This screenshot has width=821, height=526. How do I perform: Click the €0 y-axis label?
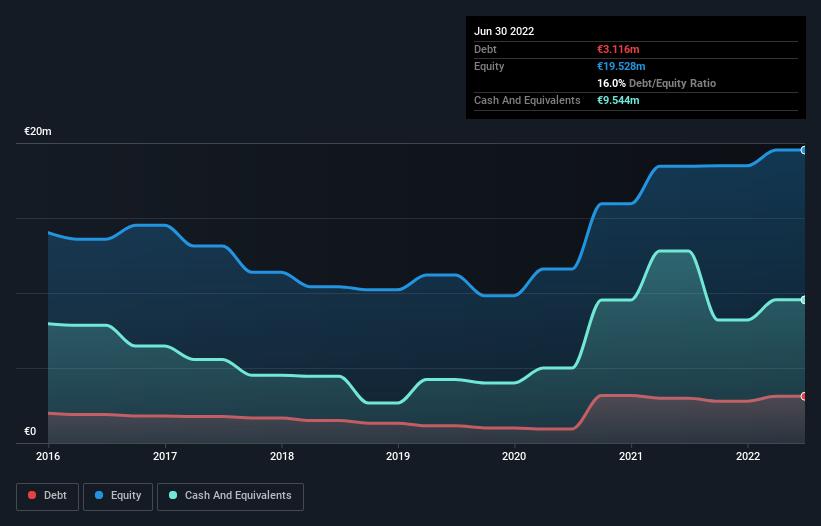click(30, 431)
